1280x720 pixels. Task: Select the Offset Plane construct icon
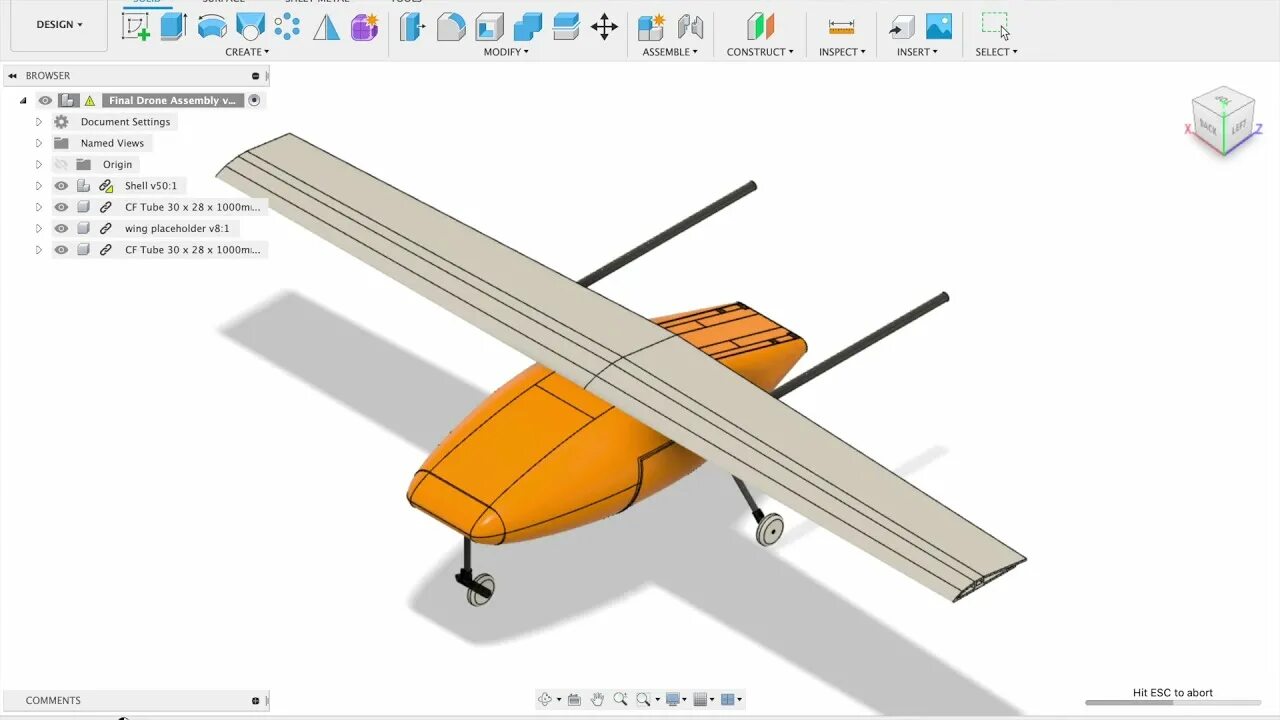coord(760,26)
